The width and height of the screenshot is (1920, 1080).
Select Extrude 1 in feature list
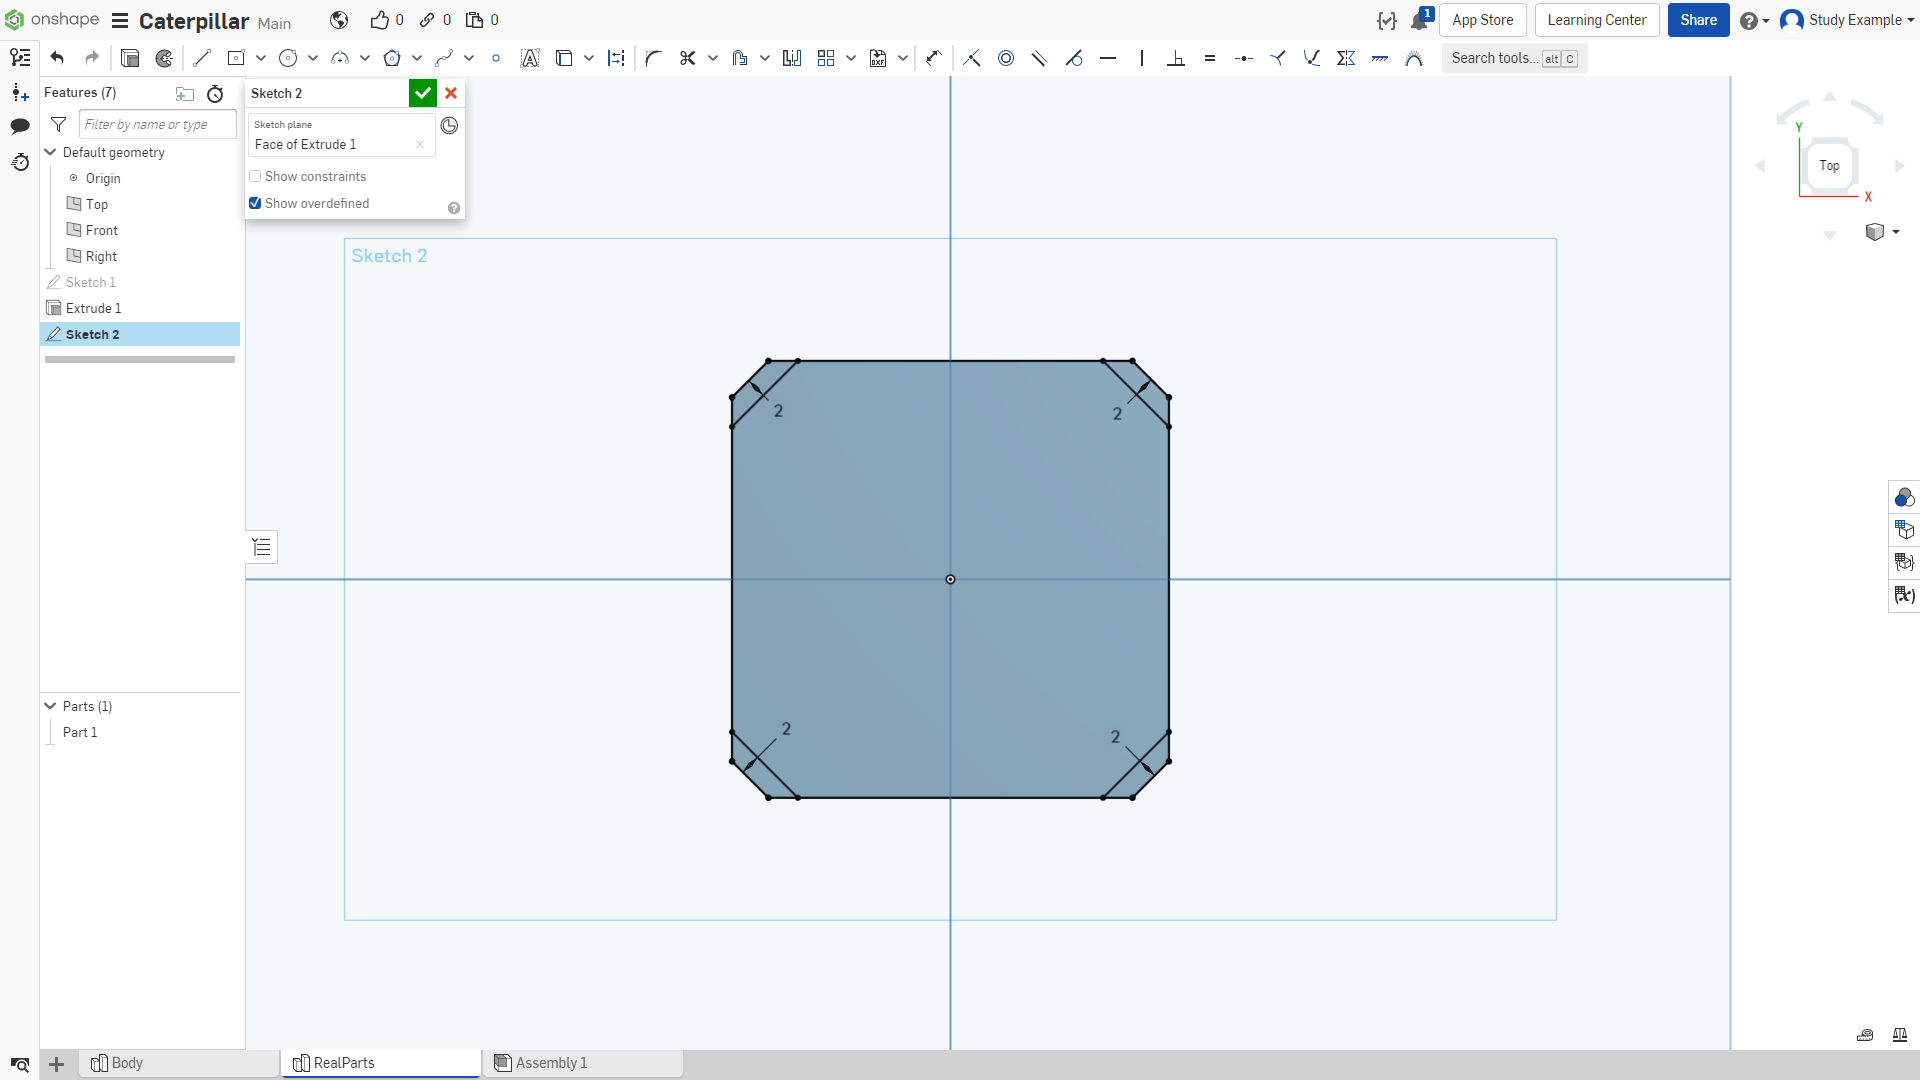pos(93,308)
